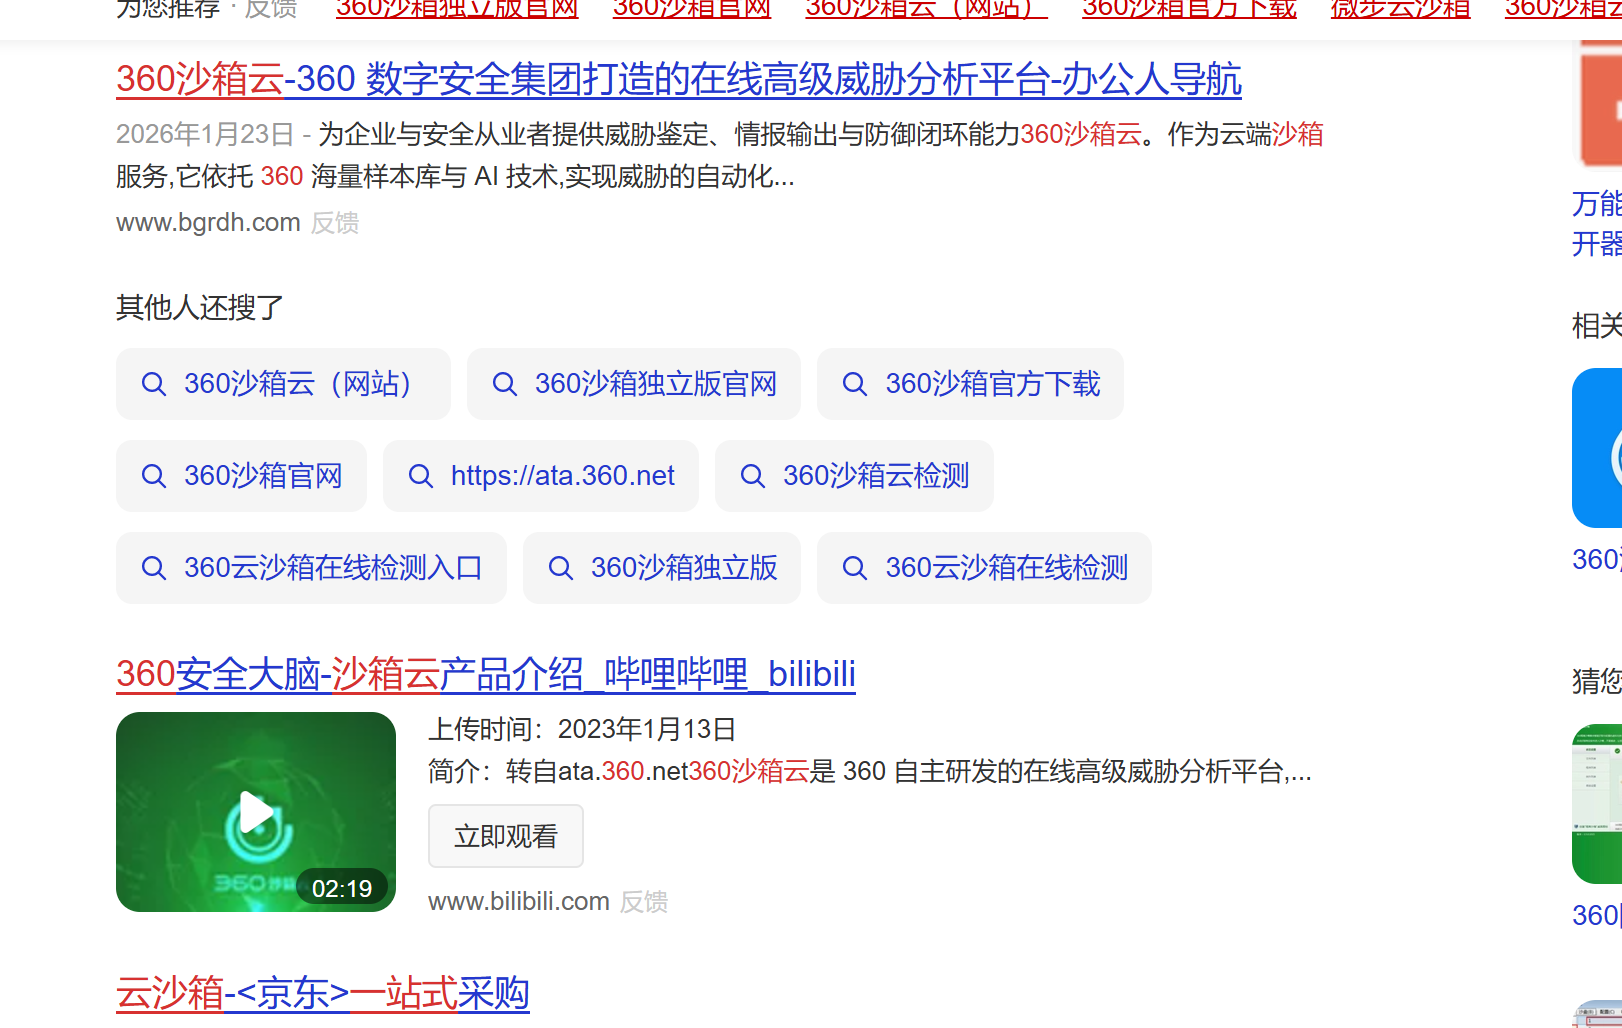Open the 云沙箱 京东 一站式采购 result title
This screenshot has width=1622, height=1028.
click(x=323, y=993)
